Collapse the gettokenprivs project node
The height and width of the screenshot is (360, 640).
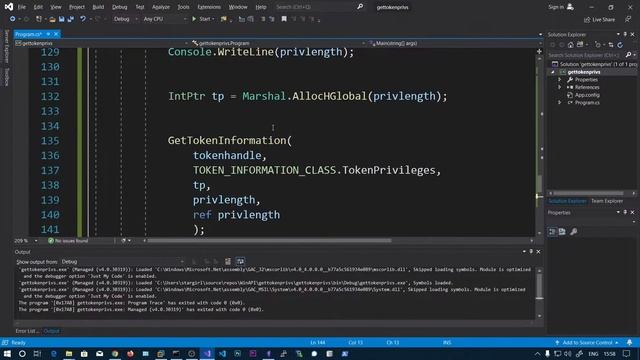pyautogui.click(x=553, y=72)
